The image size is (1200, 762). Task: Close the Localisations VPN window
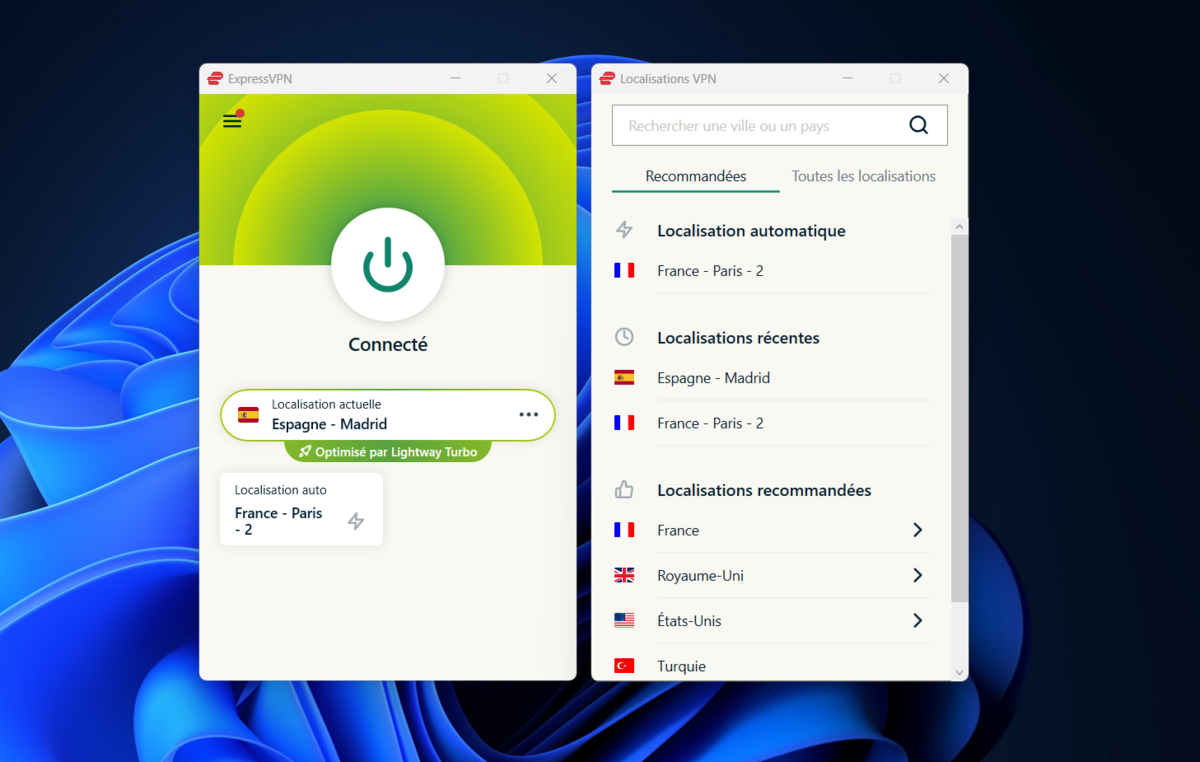(x=944, y=78)
